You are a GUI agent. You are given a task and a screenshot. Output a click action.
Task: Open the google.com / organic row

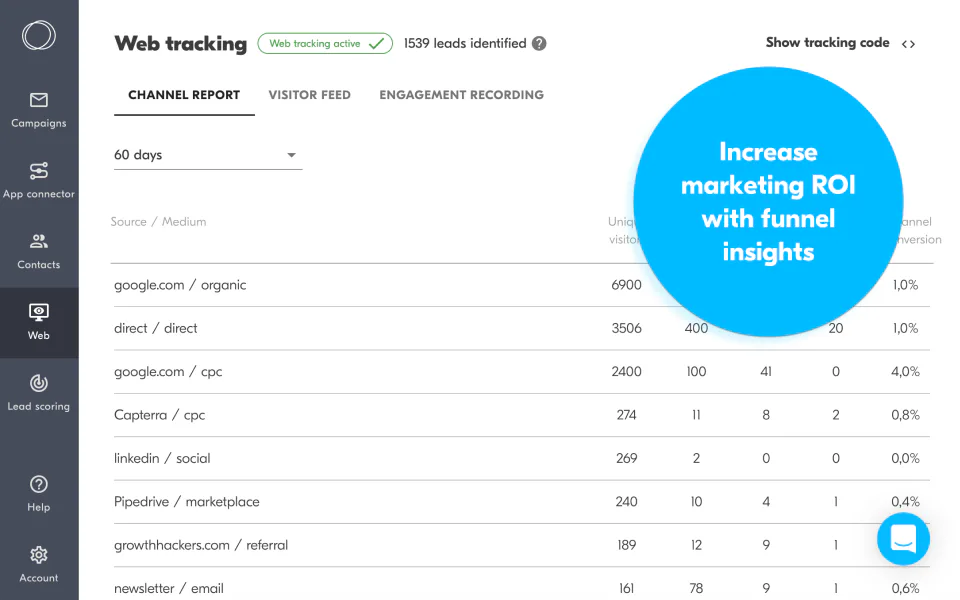click(180, 285)
